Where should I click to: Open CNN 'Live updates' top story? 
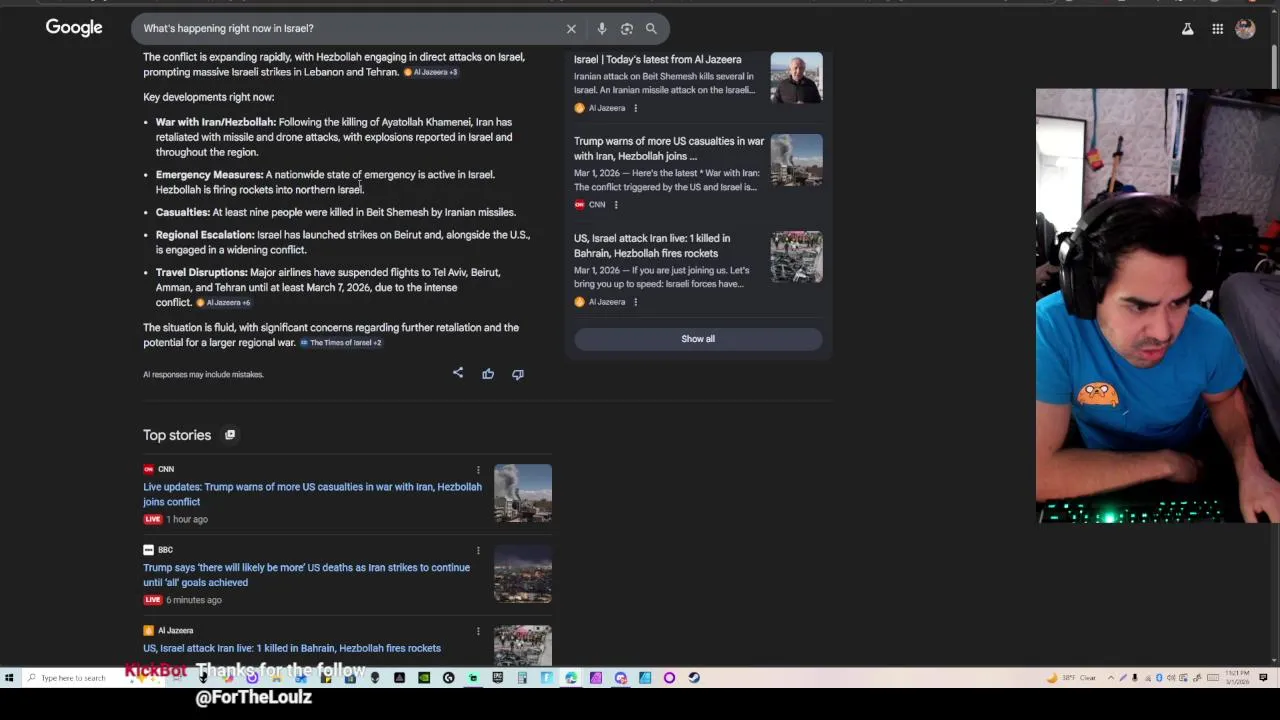312,494
